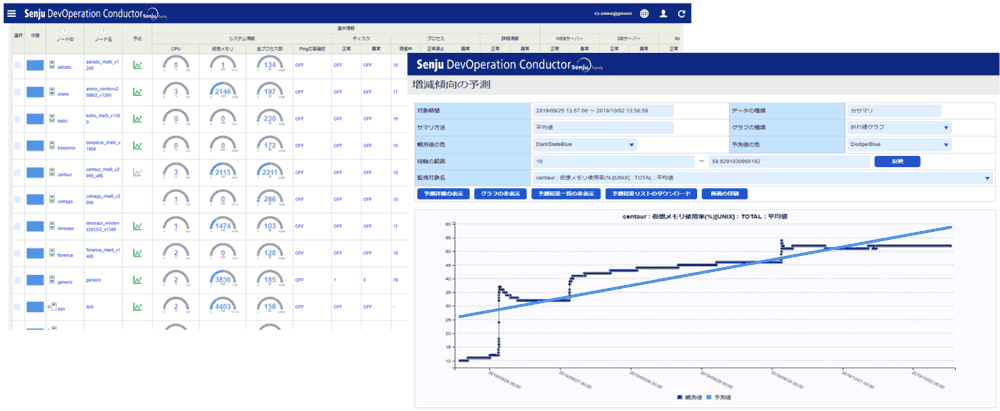Open the user account icon in header
This screenshot has height=411, width=1000.
[663, 13]
